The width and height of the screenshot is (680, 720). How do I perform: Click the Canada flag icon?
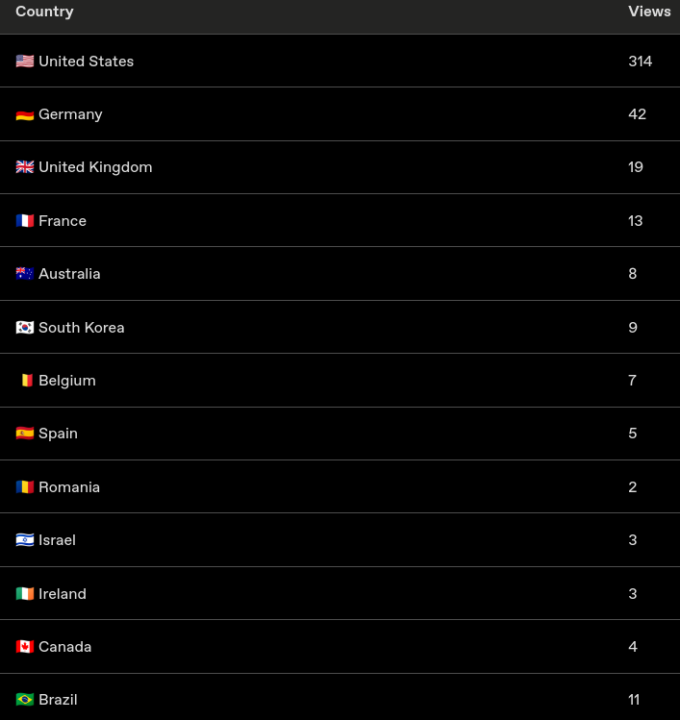tap(25, 647)
